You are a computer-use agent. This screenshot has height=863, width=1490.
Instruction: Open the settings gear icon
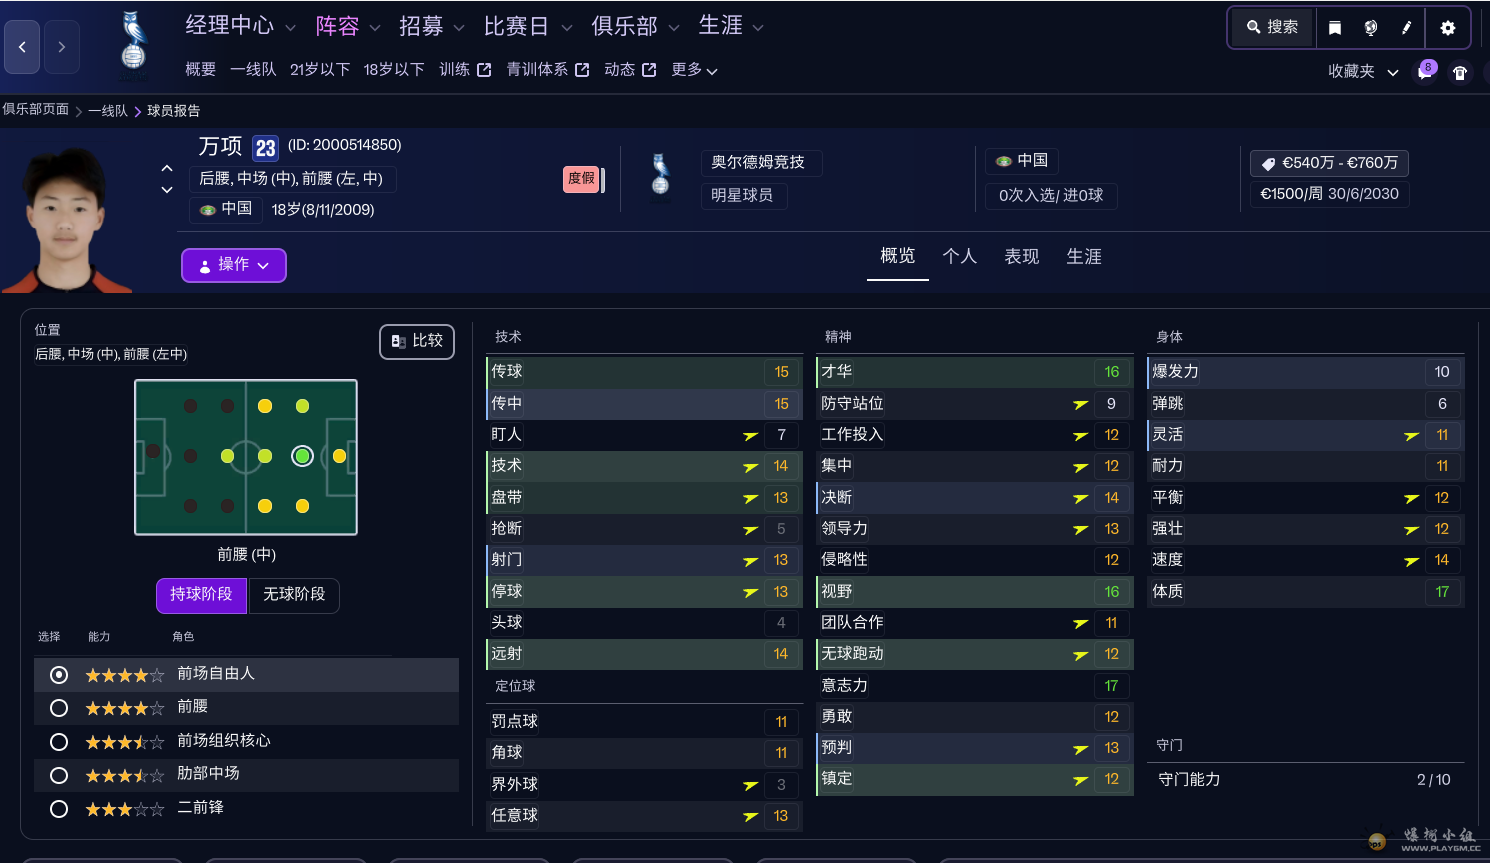click(x=1448, y=27)
